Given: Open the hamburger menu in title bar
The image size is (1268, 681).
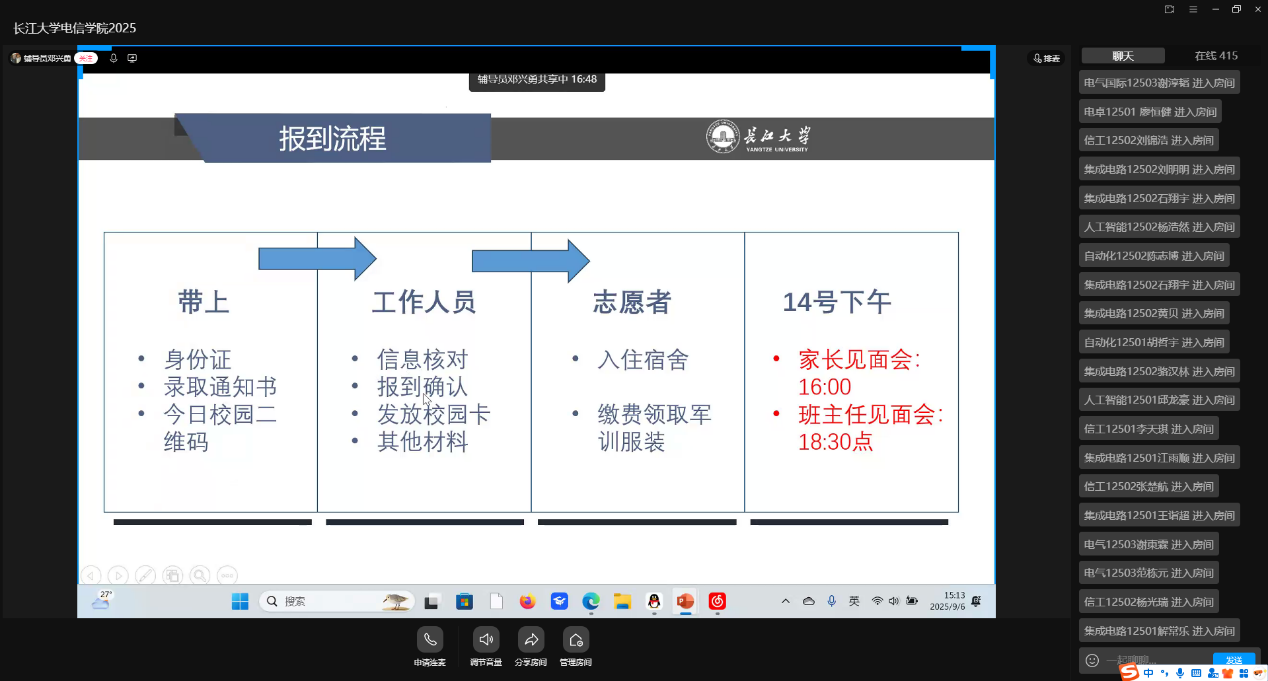Looking at the screenshot, I should [x=1192, y=9].
